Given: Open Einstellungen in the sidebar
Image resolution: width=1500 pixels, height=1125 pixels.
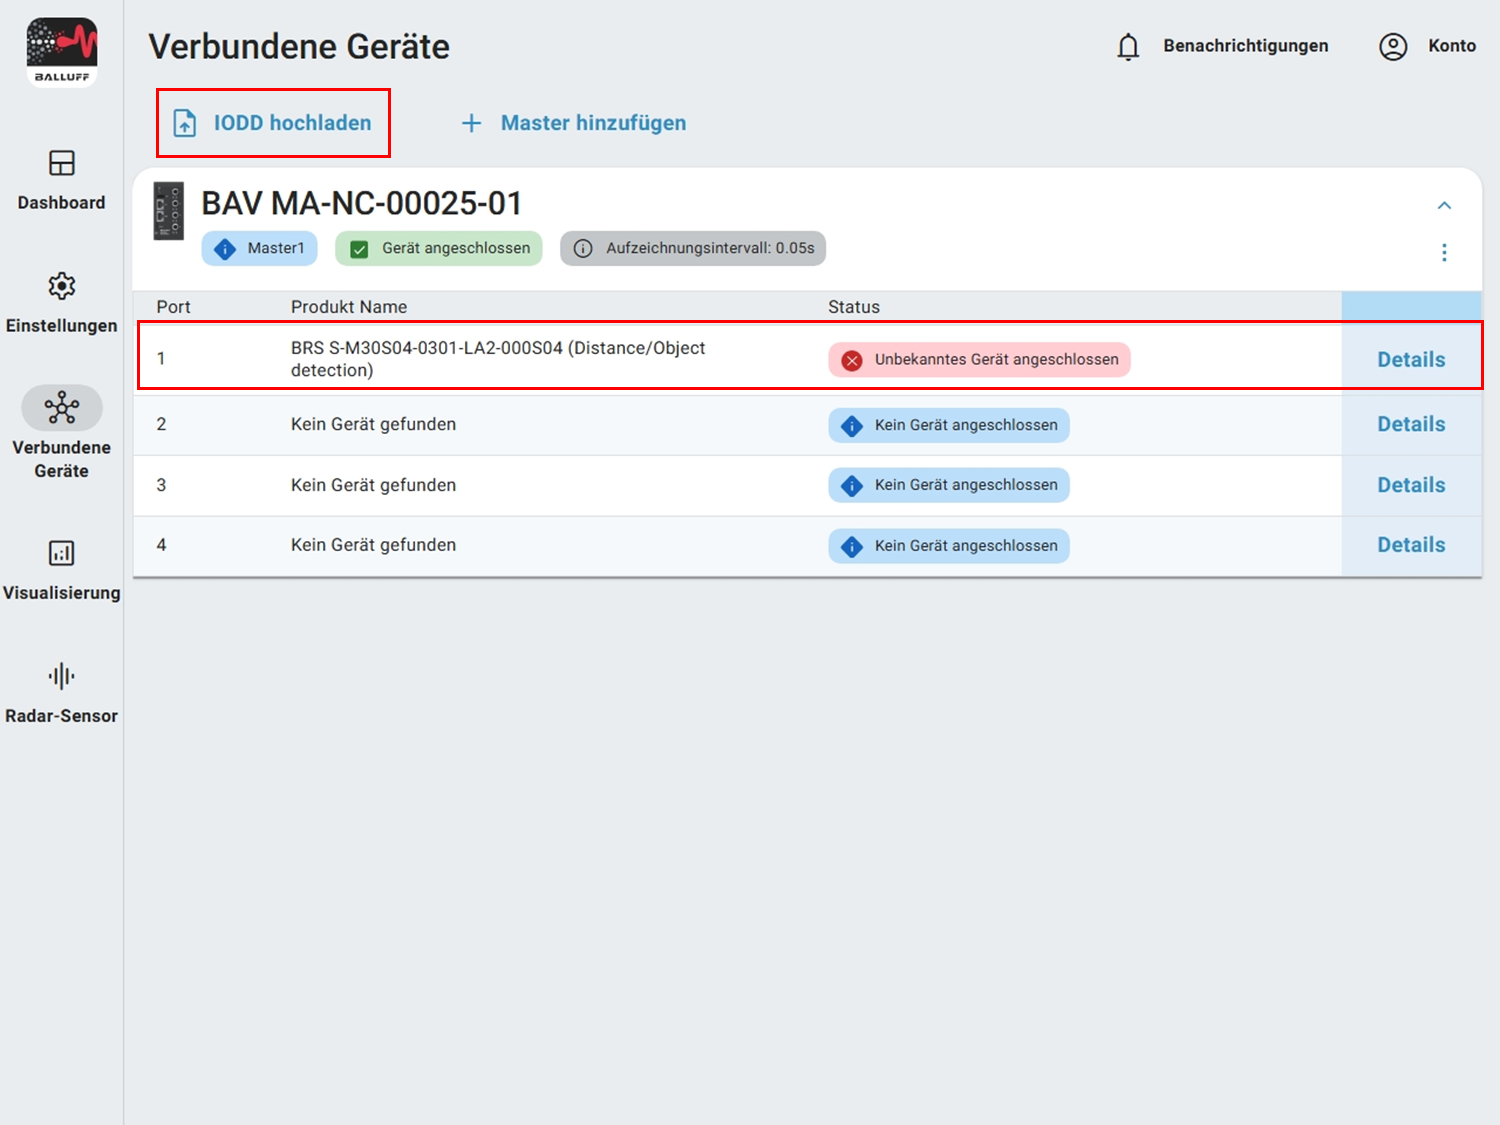Looking at the screenshot, I should [x=61, y=305].
